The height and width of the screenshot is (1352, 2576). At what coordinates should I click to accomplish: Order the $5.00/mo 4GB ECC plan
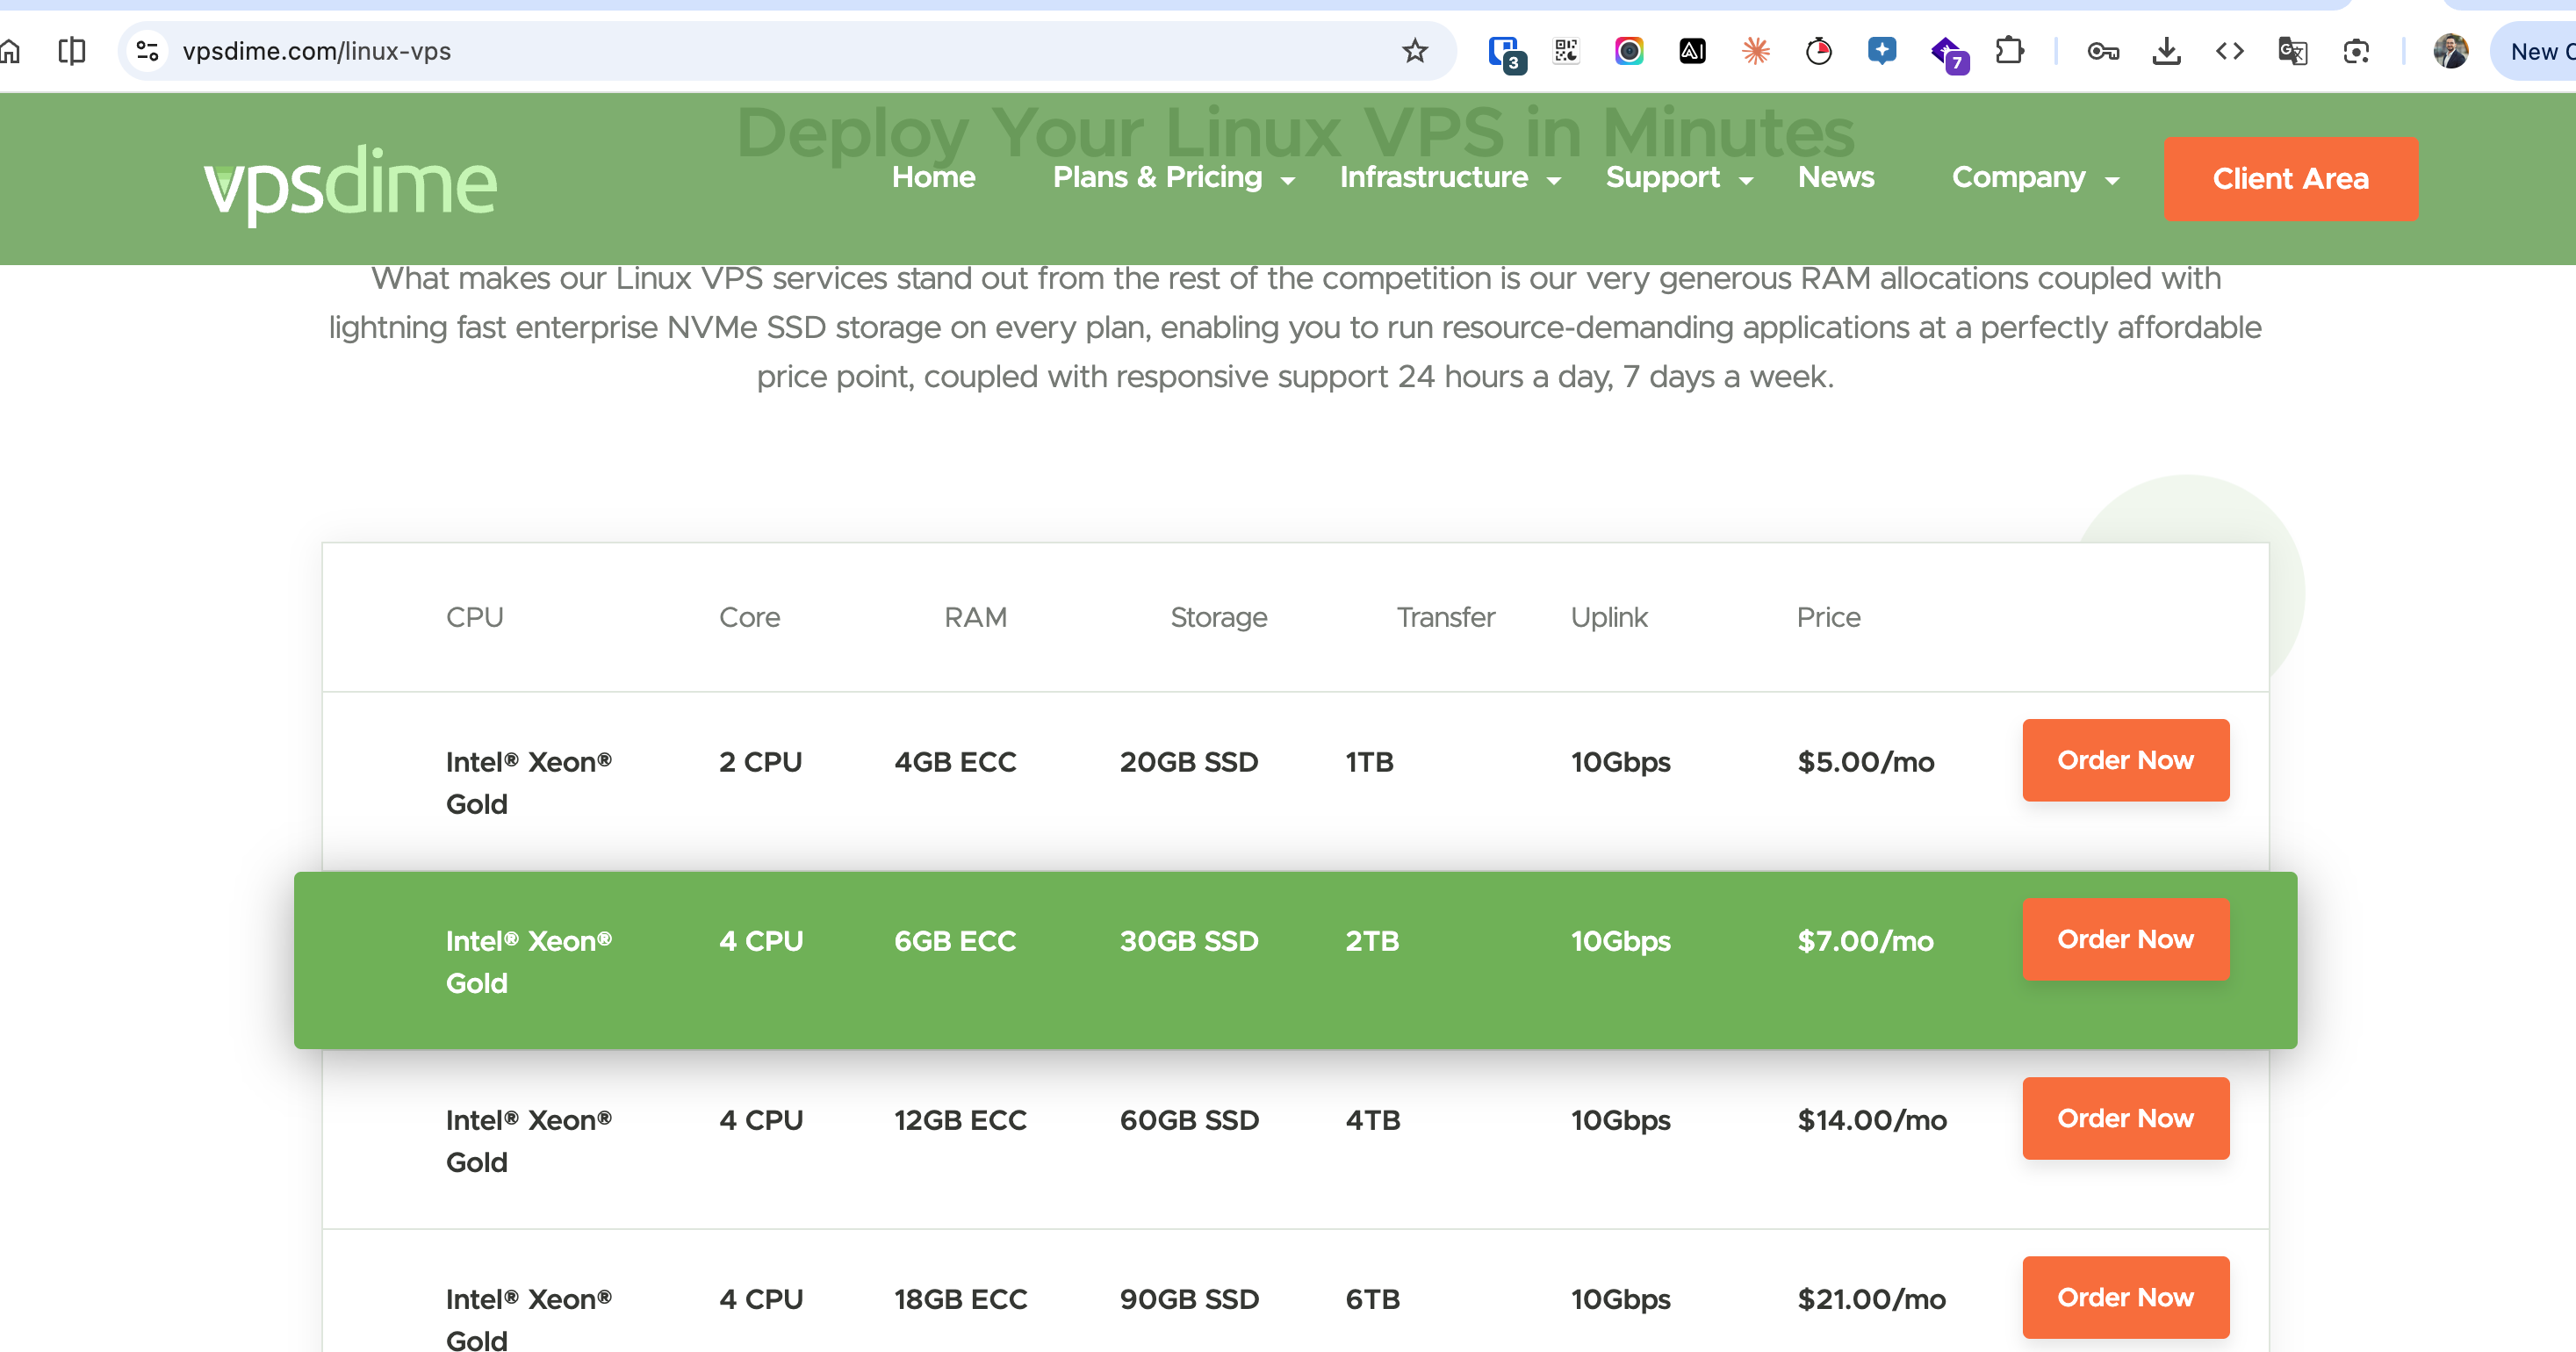point(2125,760)
